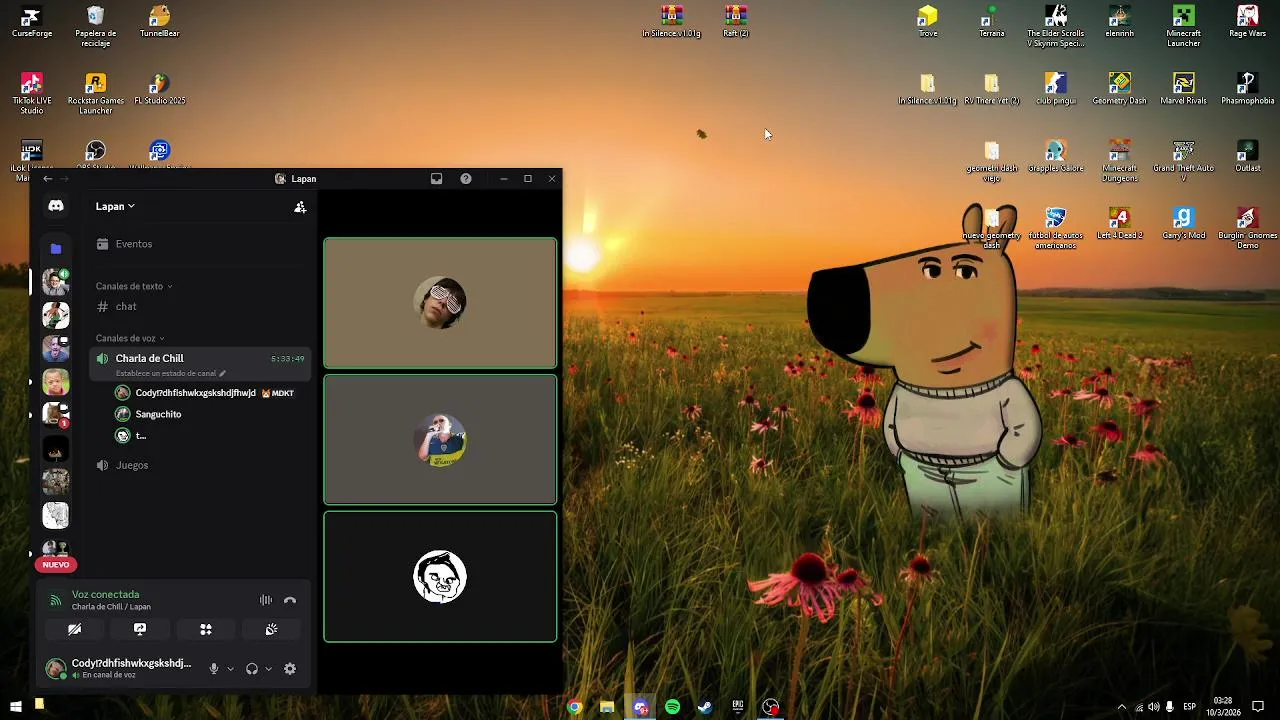Open the server folder icon in sidebar
This screenshot has height=720, width=1280.
click(x=56, y=248)
